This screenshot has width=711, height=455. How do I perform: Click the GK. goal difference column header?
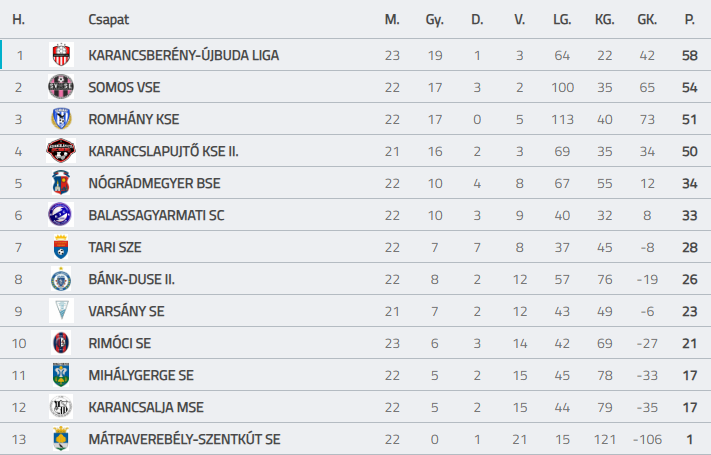[647, 20]
